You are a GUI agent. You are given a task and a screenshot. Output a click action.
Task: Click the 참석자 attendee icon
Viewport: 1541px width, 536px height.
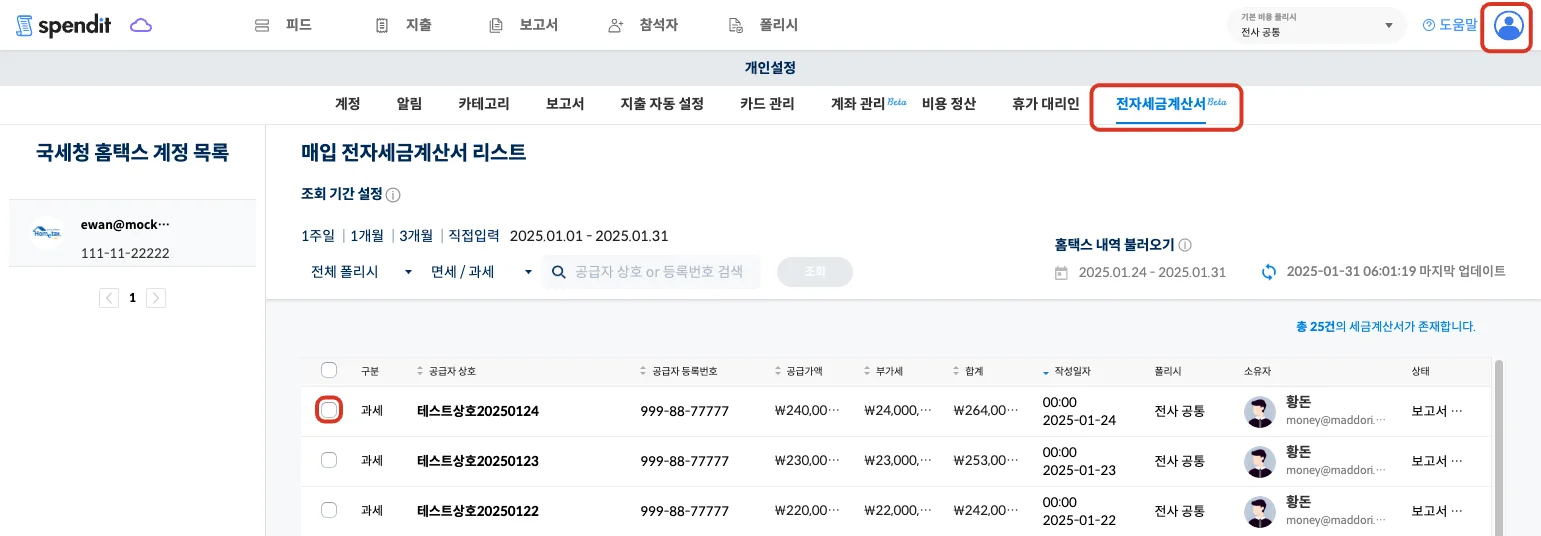tap(616, 26)
